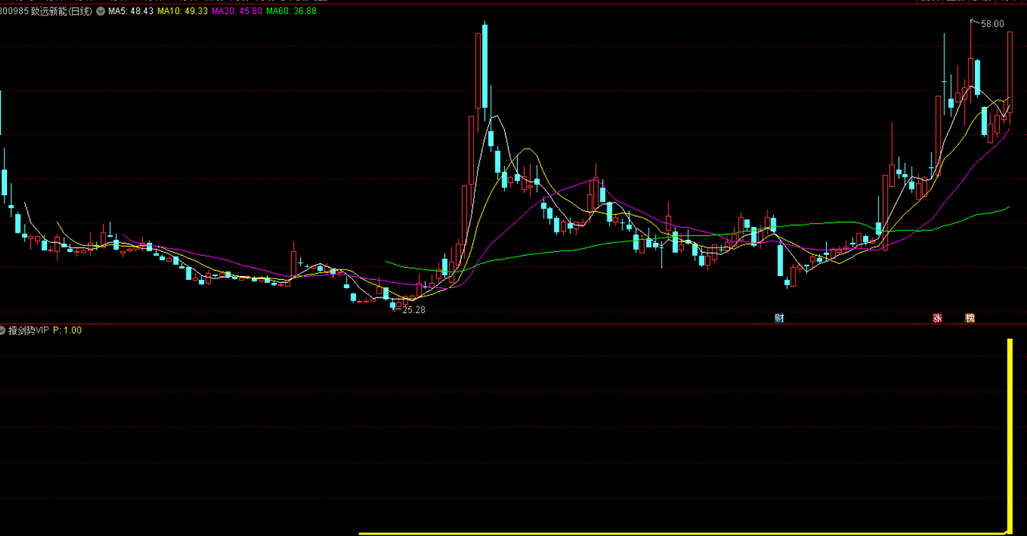Click the 拔剑势VIP indicator name
The width and height of the screenshot is (1027, 536).
click(28, 330)
